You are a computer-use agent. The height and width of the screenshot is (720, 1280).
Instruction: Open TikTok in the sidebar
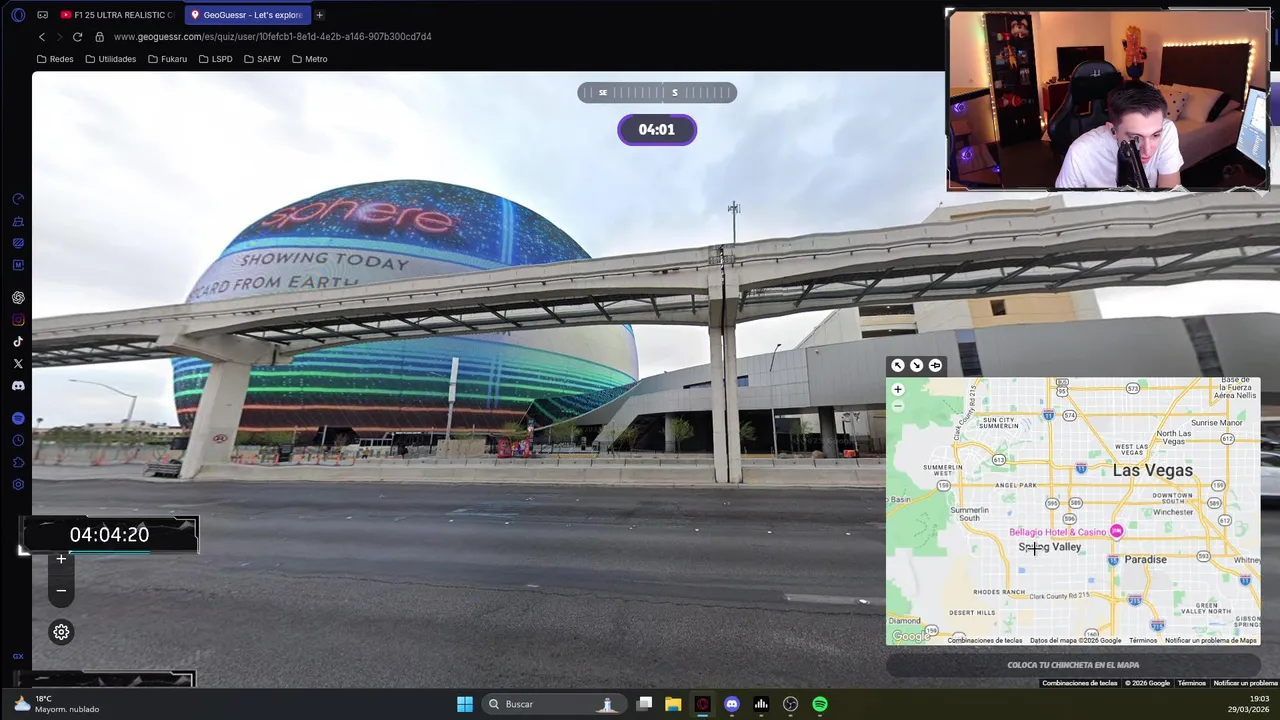click(x=18, y=342)
